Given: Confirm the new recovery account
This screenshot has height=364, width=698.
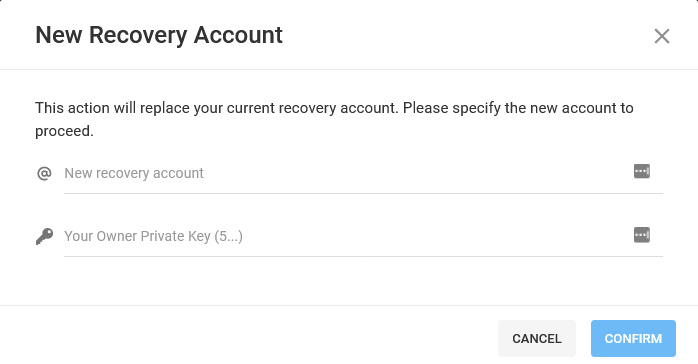Looking at the screenshot, I should click(633, 339).
